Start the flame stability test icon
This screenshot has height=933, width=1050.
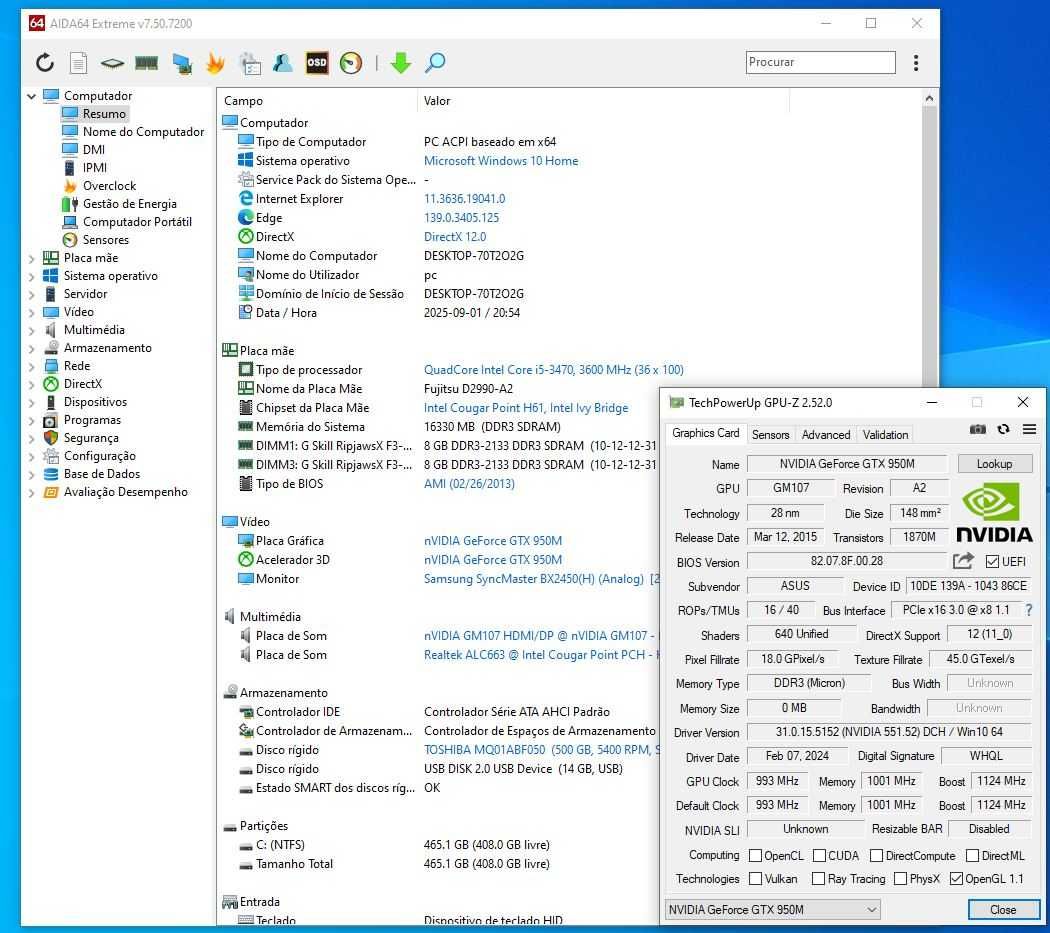pos(215,63)
